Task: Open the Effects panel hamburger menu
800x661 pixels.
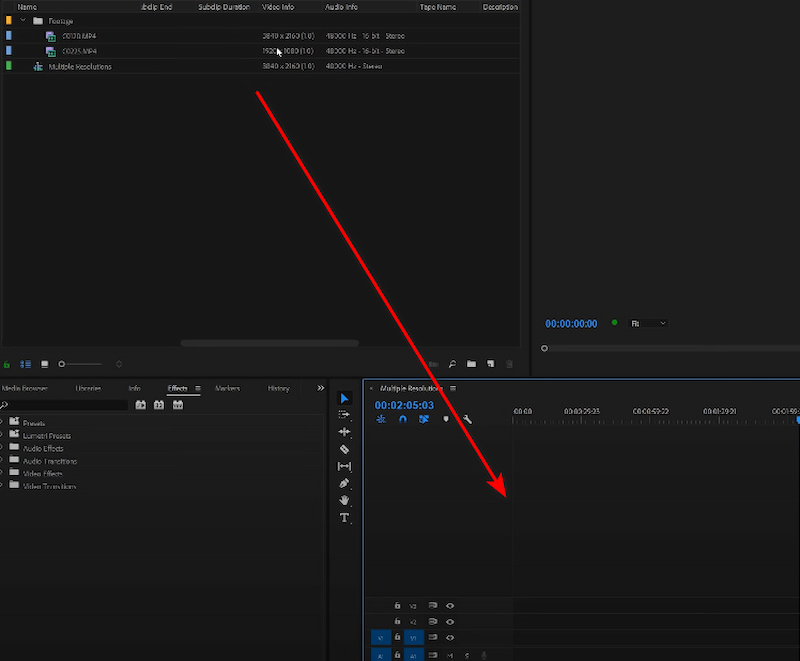Action: (x=198, y=389)
